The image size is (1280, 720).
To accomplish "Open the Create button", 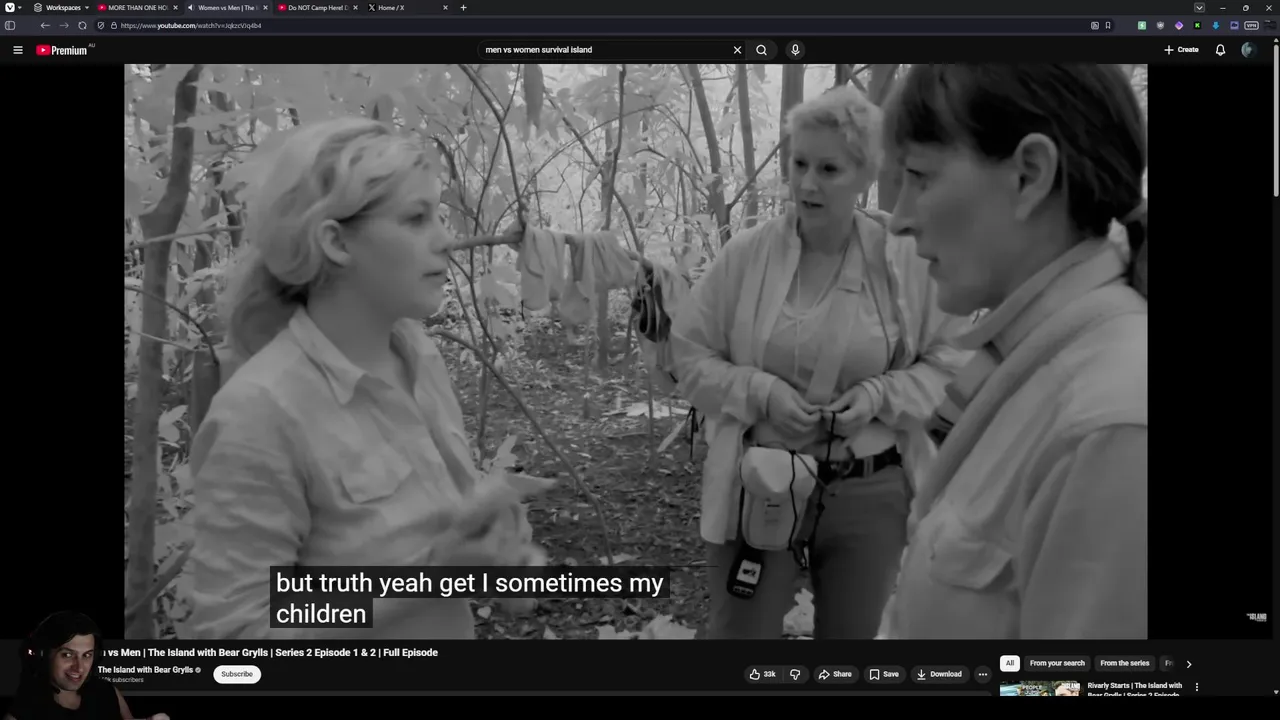I will (1181, 50).
